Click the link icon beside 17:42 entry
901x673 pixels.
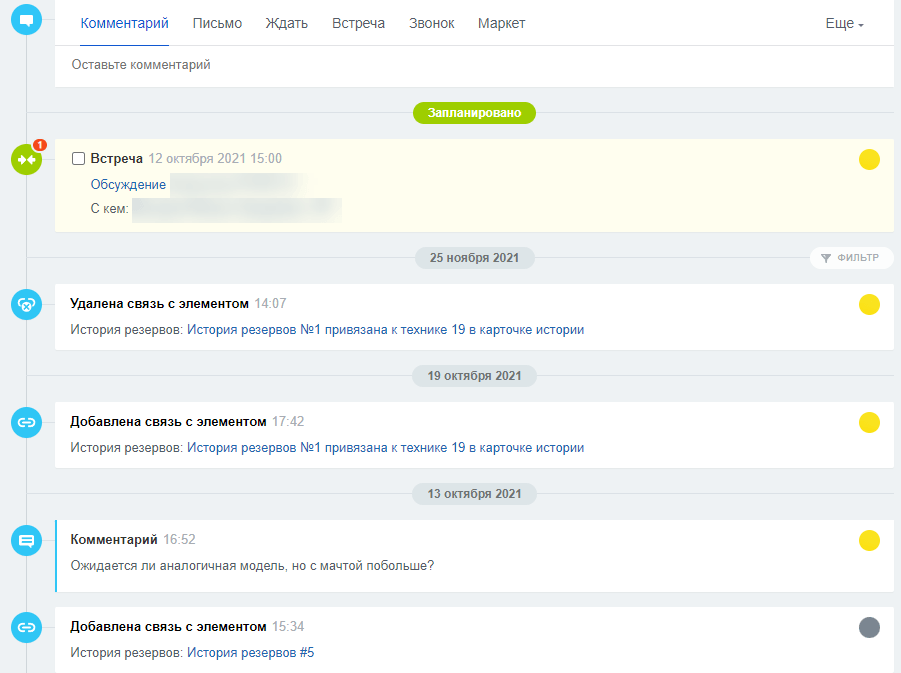click(x=26, y=422)
